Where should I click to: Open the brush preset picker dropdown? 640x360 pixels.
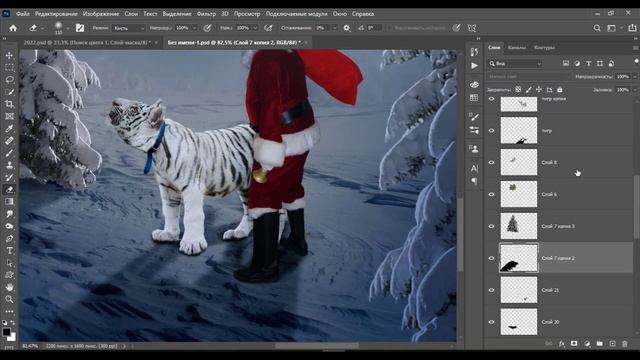click(x=67, y=28)
